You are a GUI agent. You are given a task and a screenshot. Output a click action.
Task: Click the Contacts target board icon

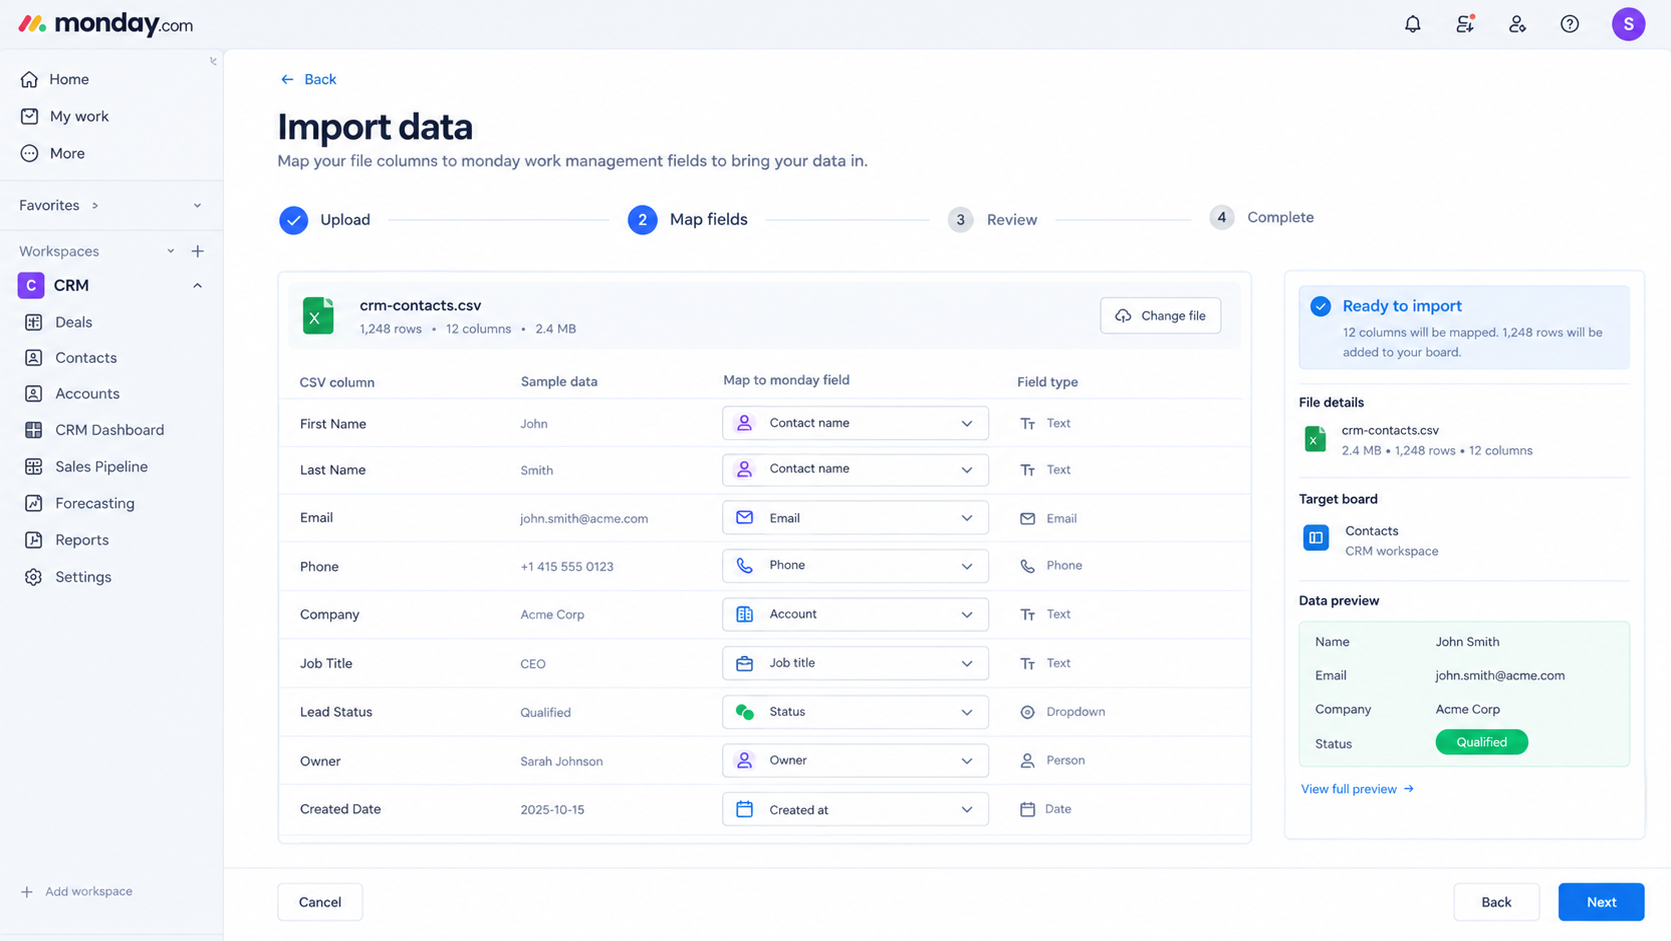click(x=1316, y=538)
